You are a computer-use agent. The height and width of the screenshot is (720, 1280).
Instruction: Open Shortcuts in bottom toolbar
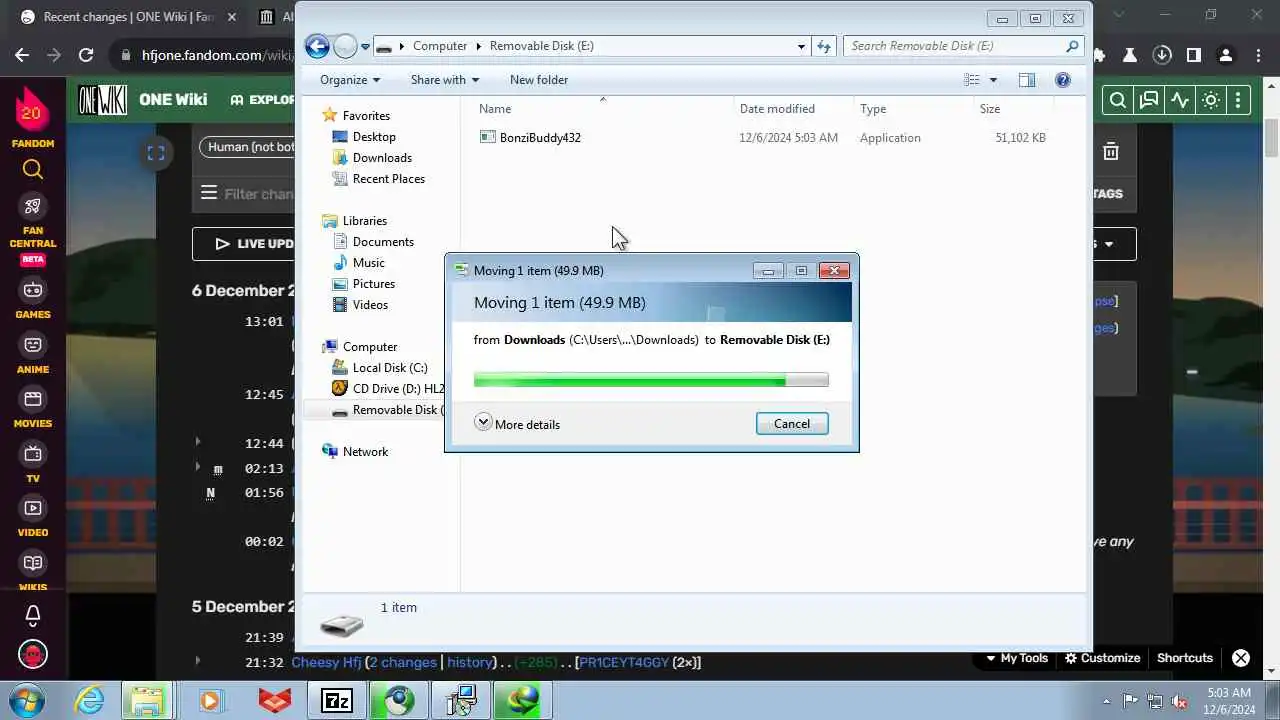pos(1185,658)
